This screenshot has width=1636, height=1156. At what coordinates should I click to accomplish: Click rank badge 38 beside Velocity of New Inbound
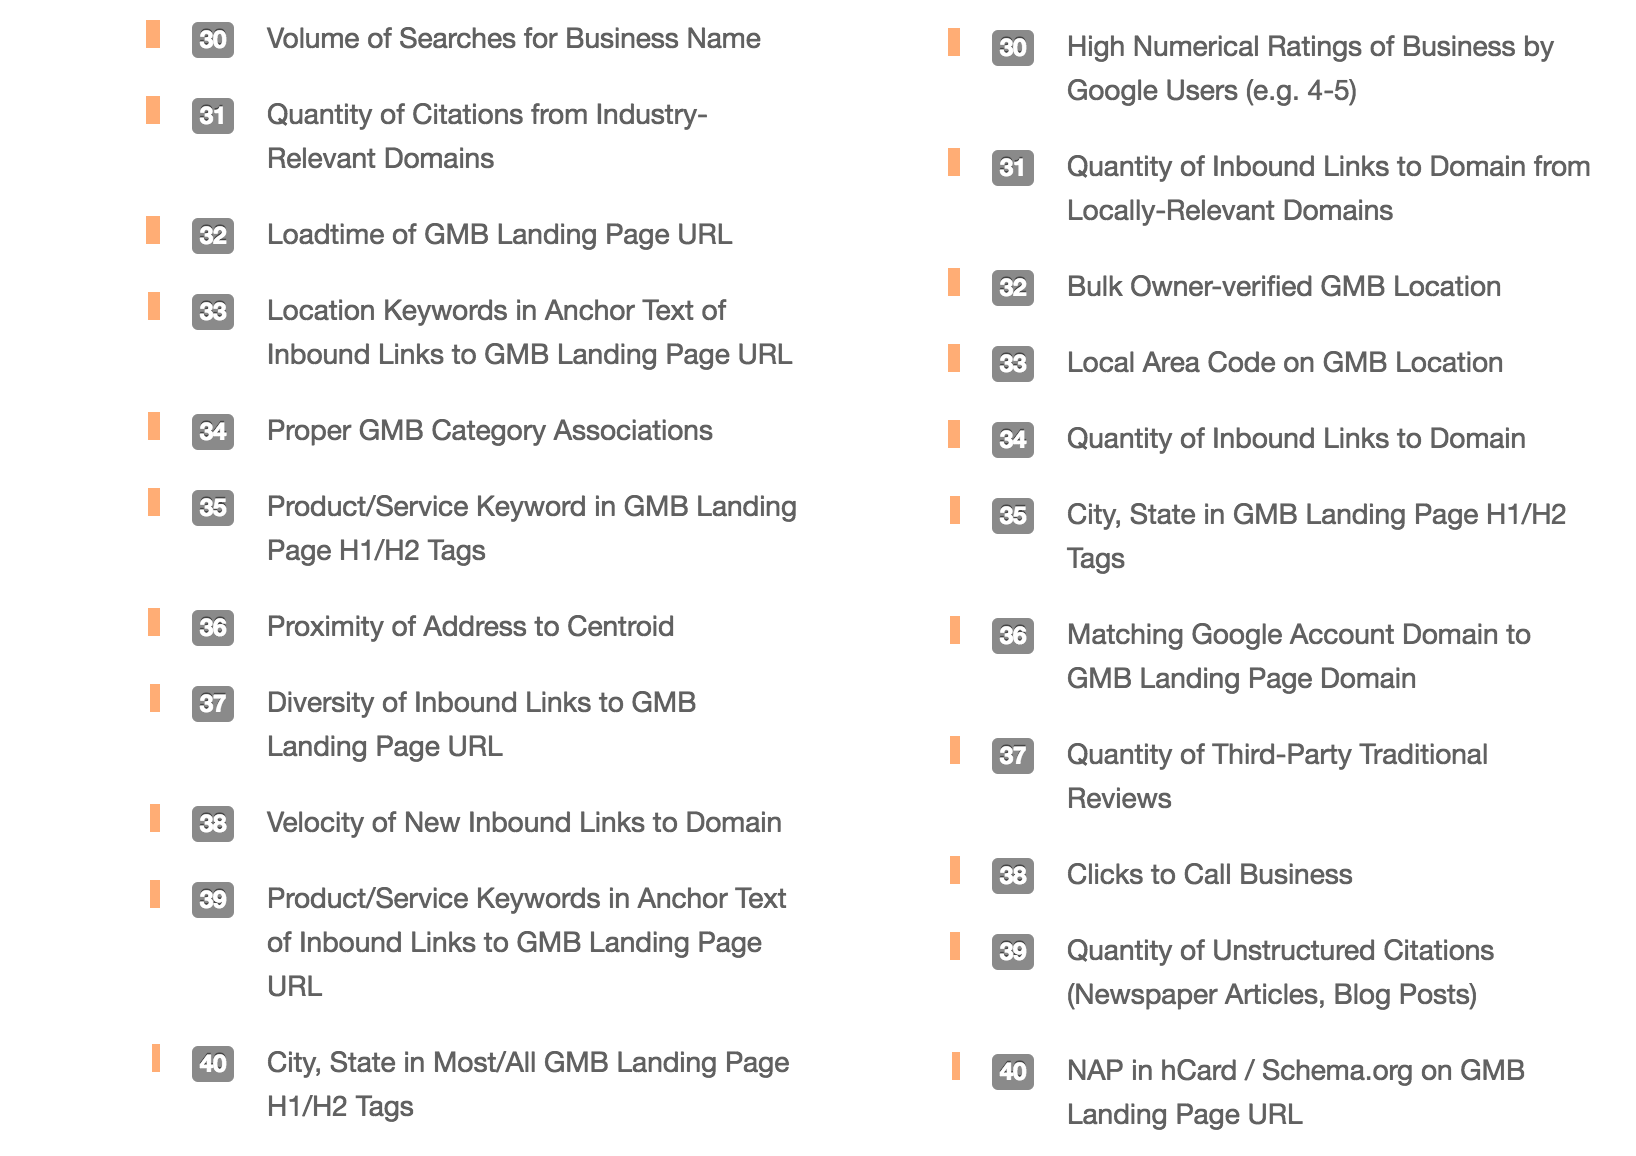213,824
